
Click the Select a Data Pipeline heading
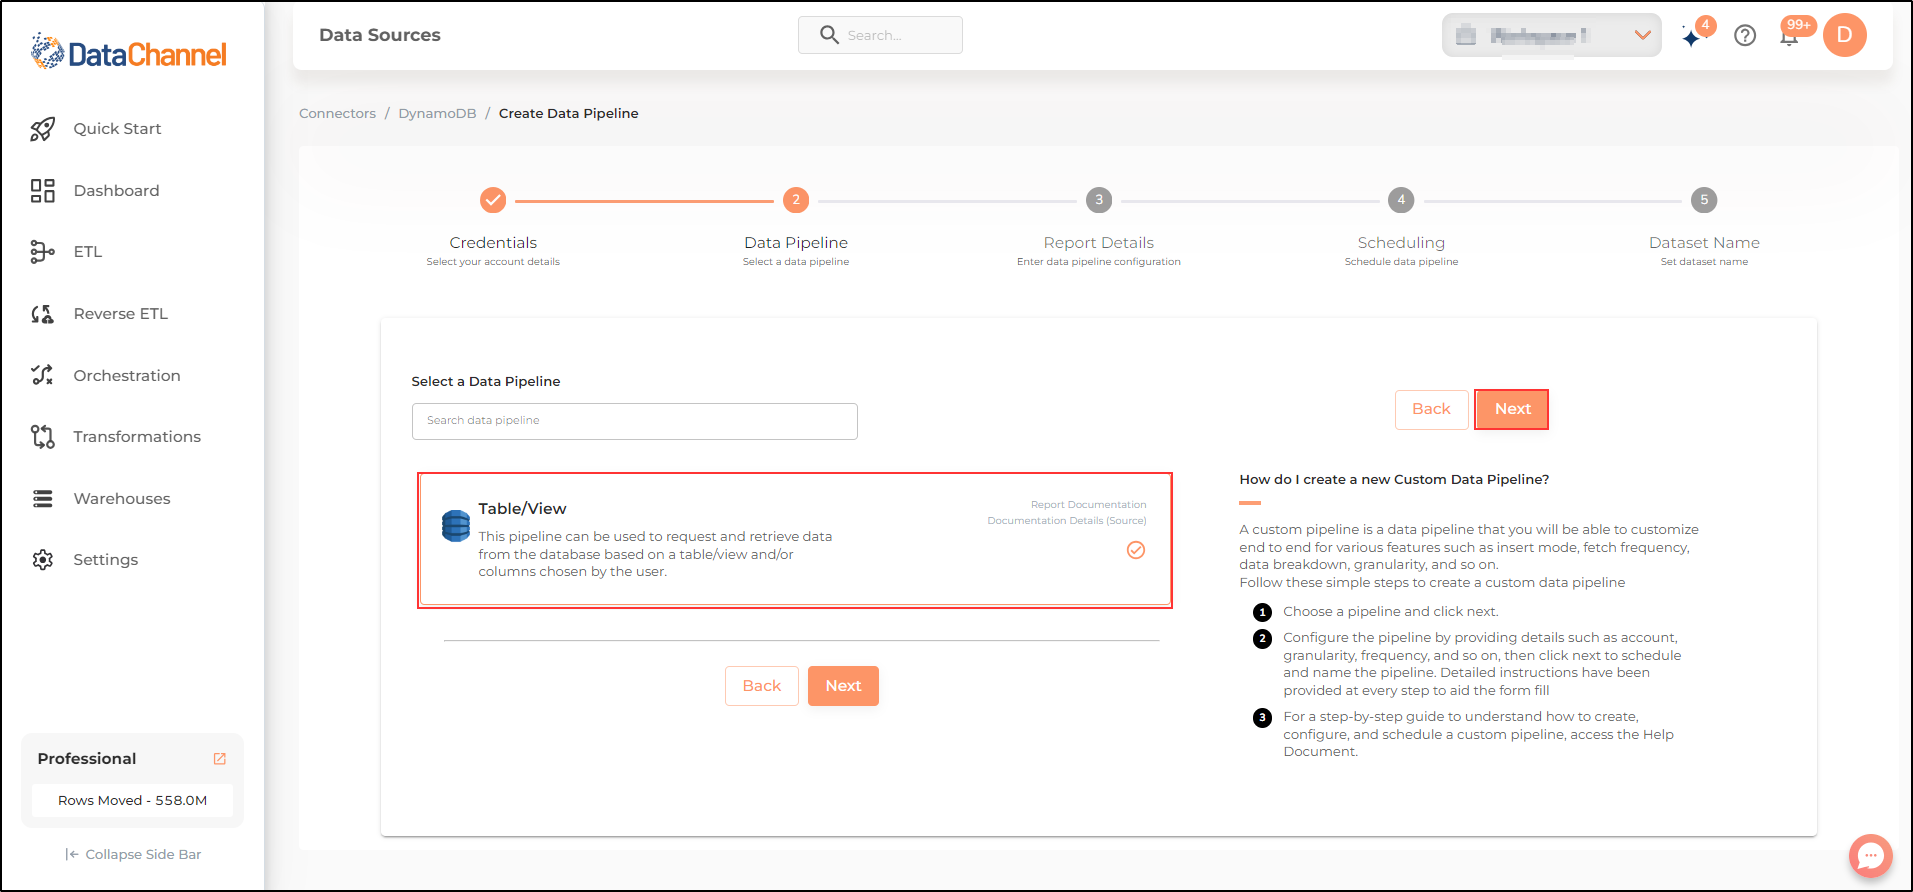pos(486,382)
